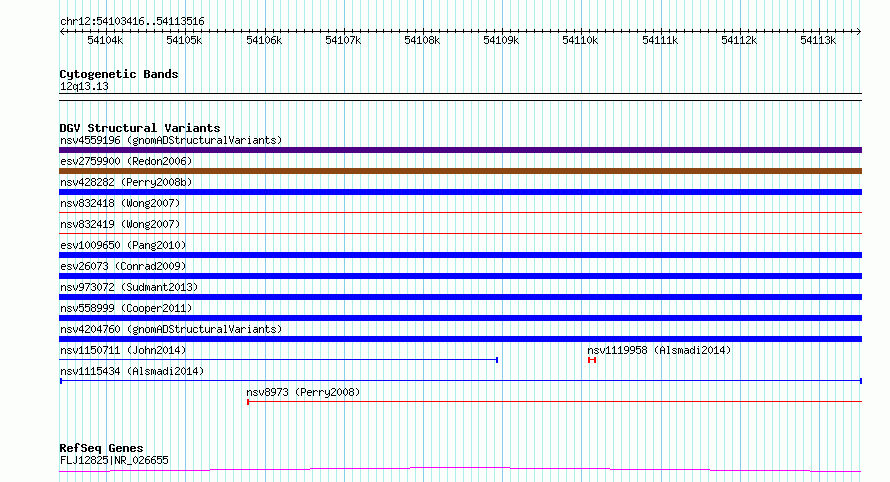Click the red nsv8973 variant line

coord(555,402)
